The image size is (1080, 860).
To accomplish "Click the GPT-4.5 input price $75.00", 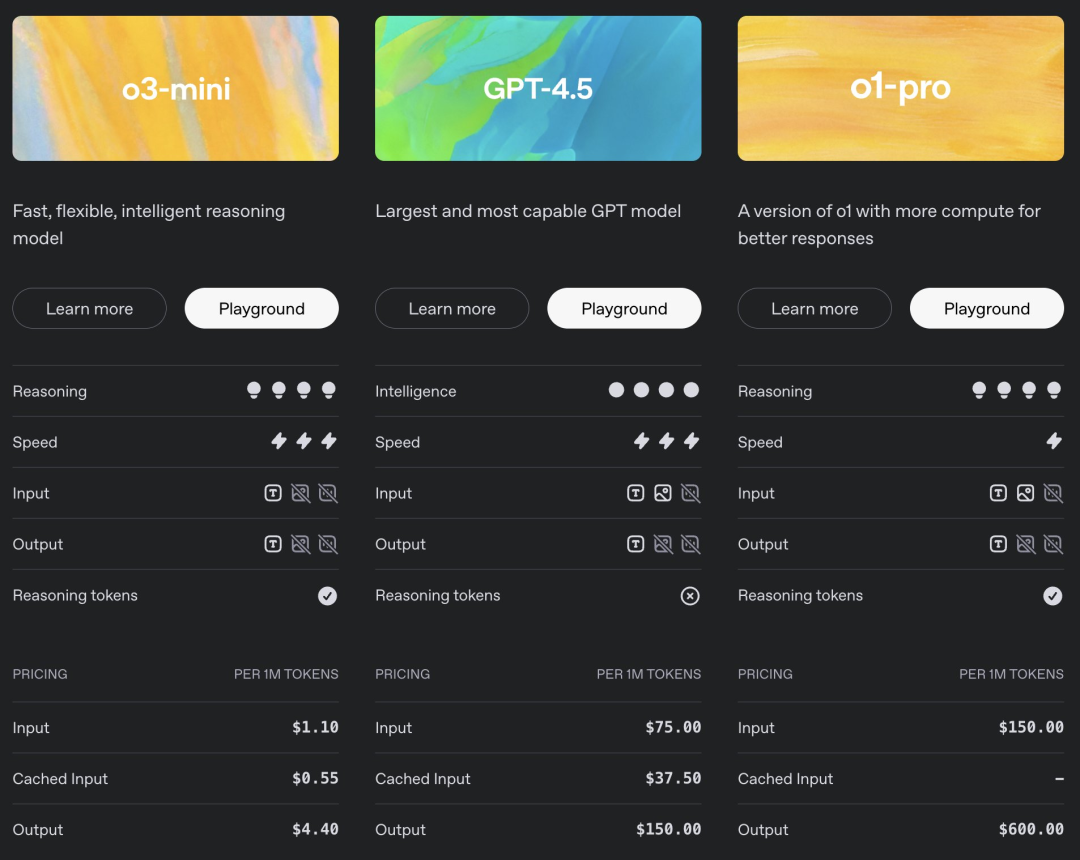I will [x=673, y=727].
